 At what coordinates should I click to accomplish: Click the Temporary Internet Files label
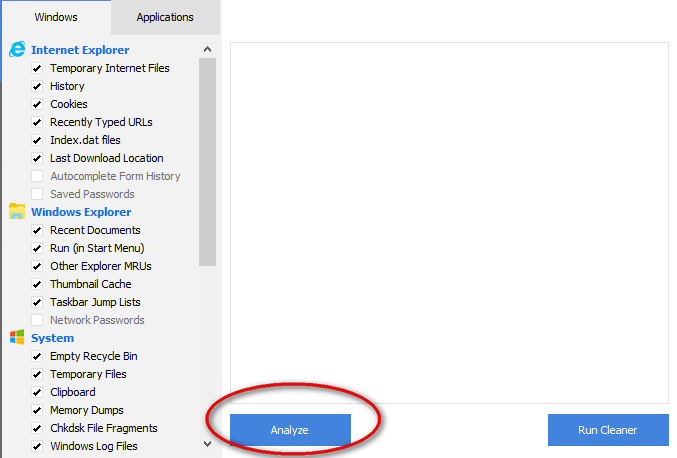[110, 68]
